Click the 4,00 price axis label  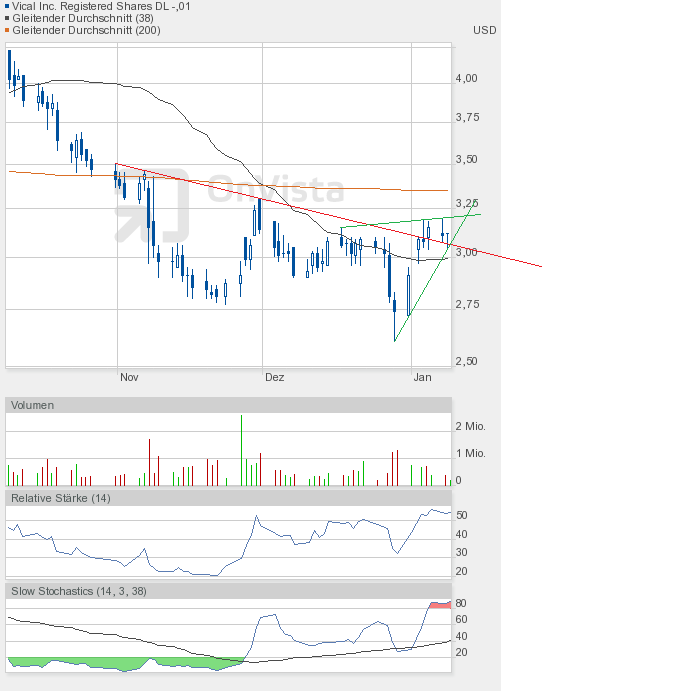pyautogui.click(x=466, y=78)
